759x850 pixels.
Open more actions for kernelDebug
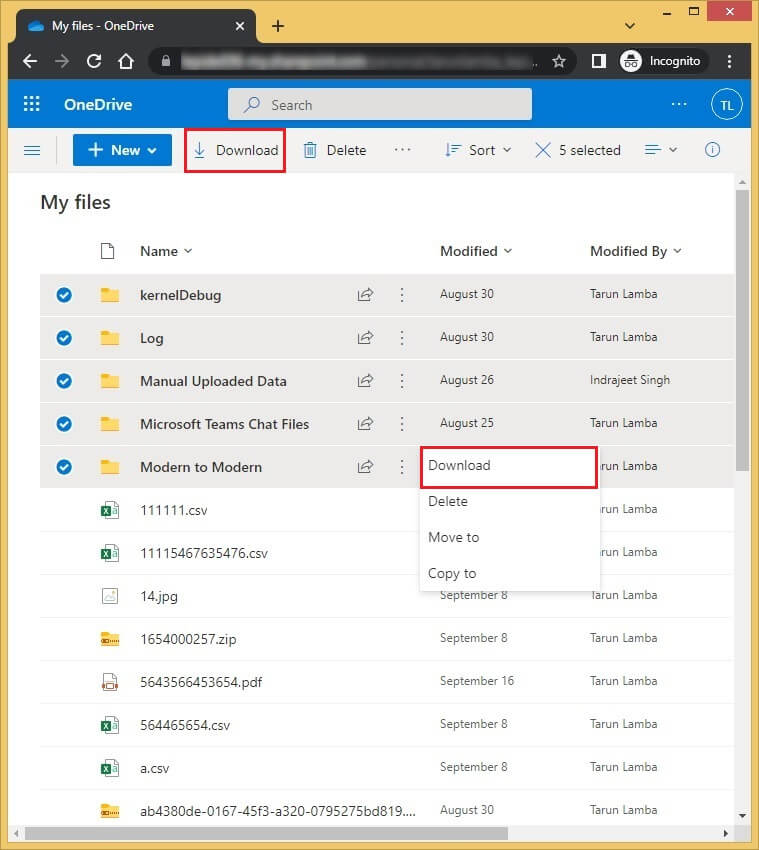point(402,294)
